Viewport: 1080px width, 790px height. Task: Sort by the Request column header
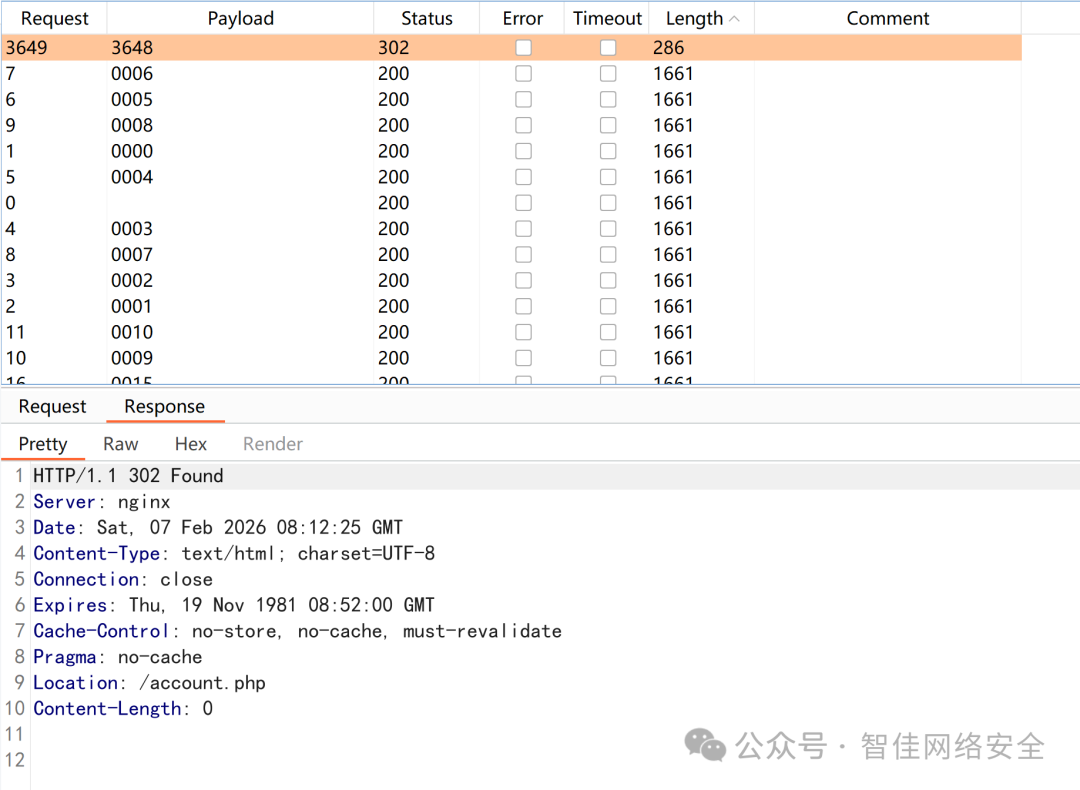(x=55, y=17)
